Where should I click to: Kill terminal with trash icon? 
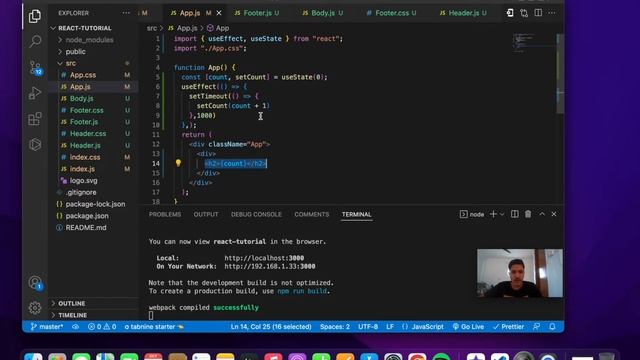click(528, 214)
